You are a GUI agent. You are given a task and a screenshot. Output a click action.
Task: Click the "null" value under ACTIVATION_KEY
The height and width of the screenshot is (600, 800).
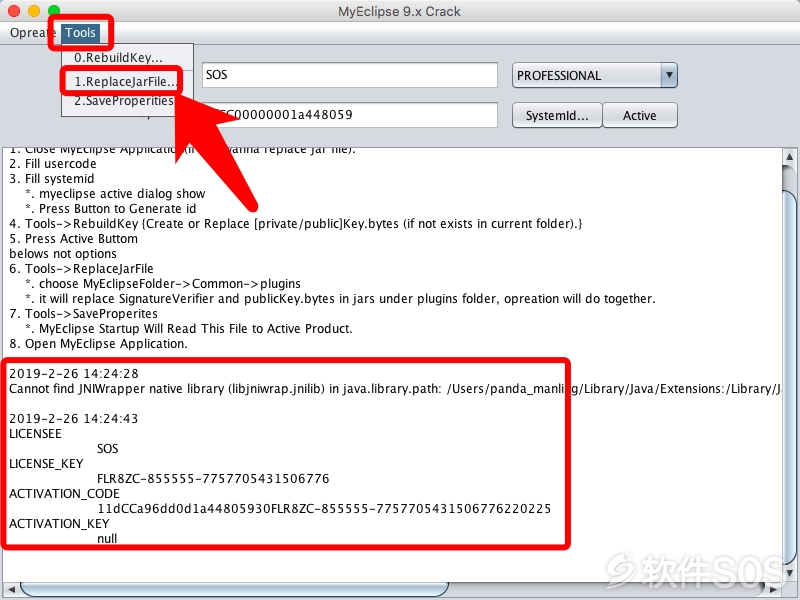[107, 539]
